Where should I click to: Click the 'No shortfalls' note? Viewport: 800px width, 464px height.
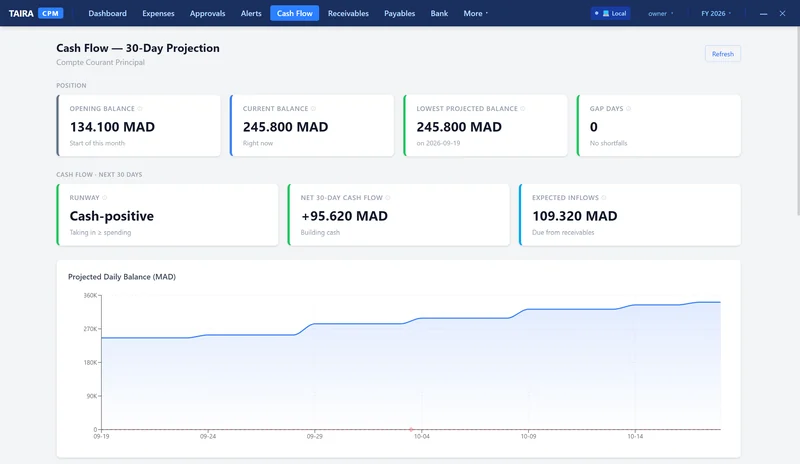[608, 143]
